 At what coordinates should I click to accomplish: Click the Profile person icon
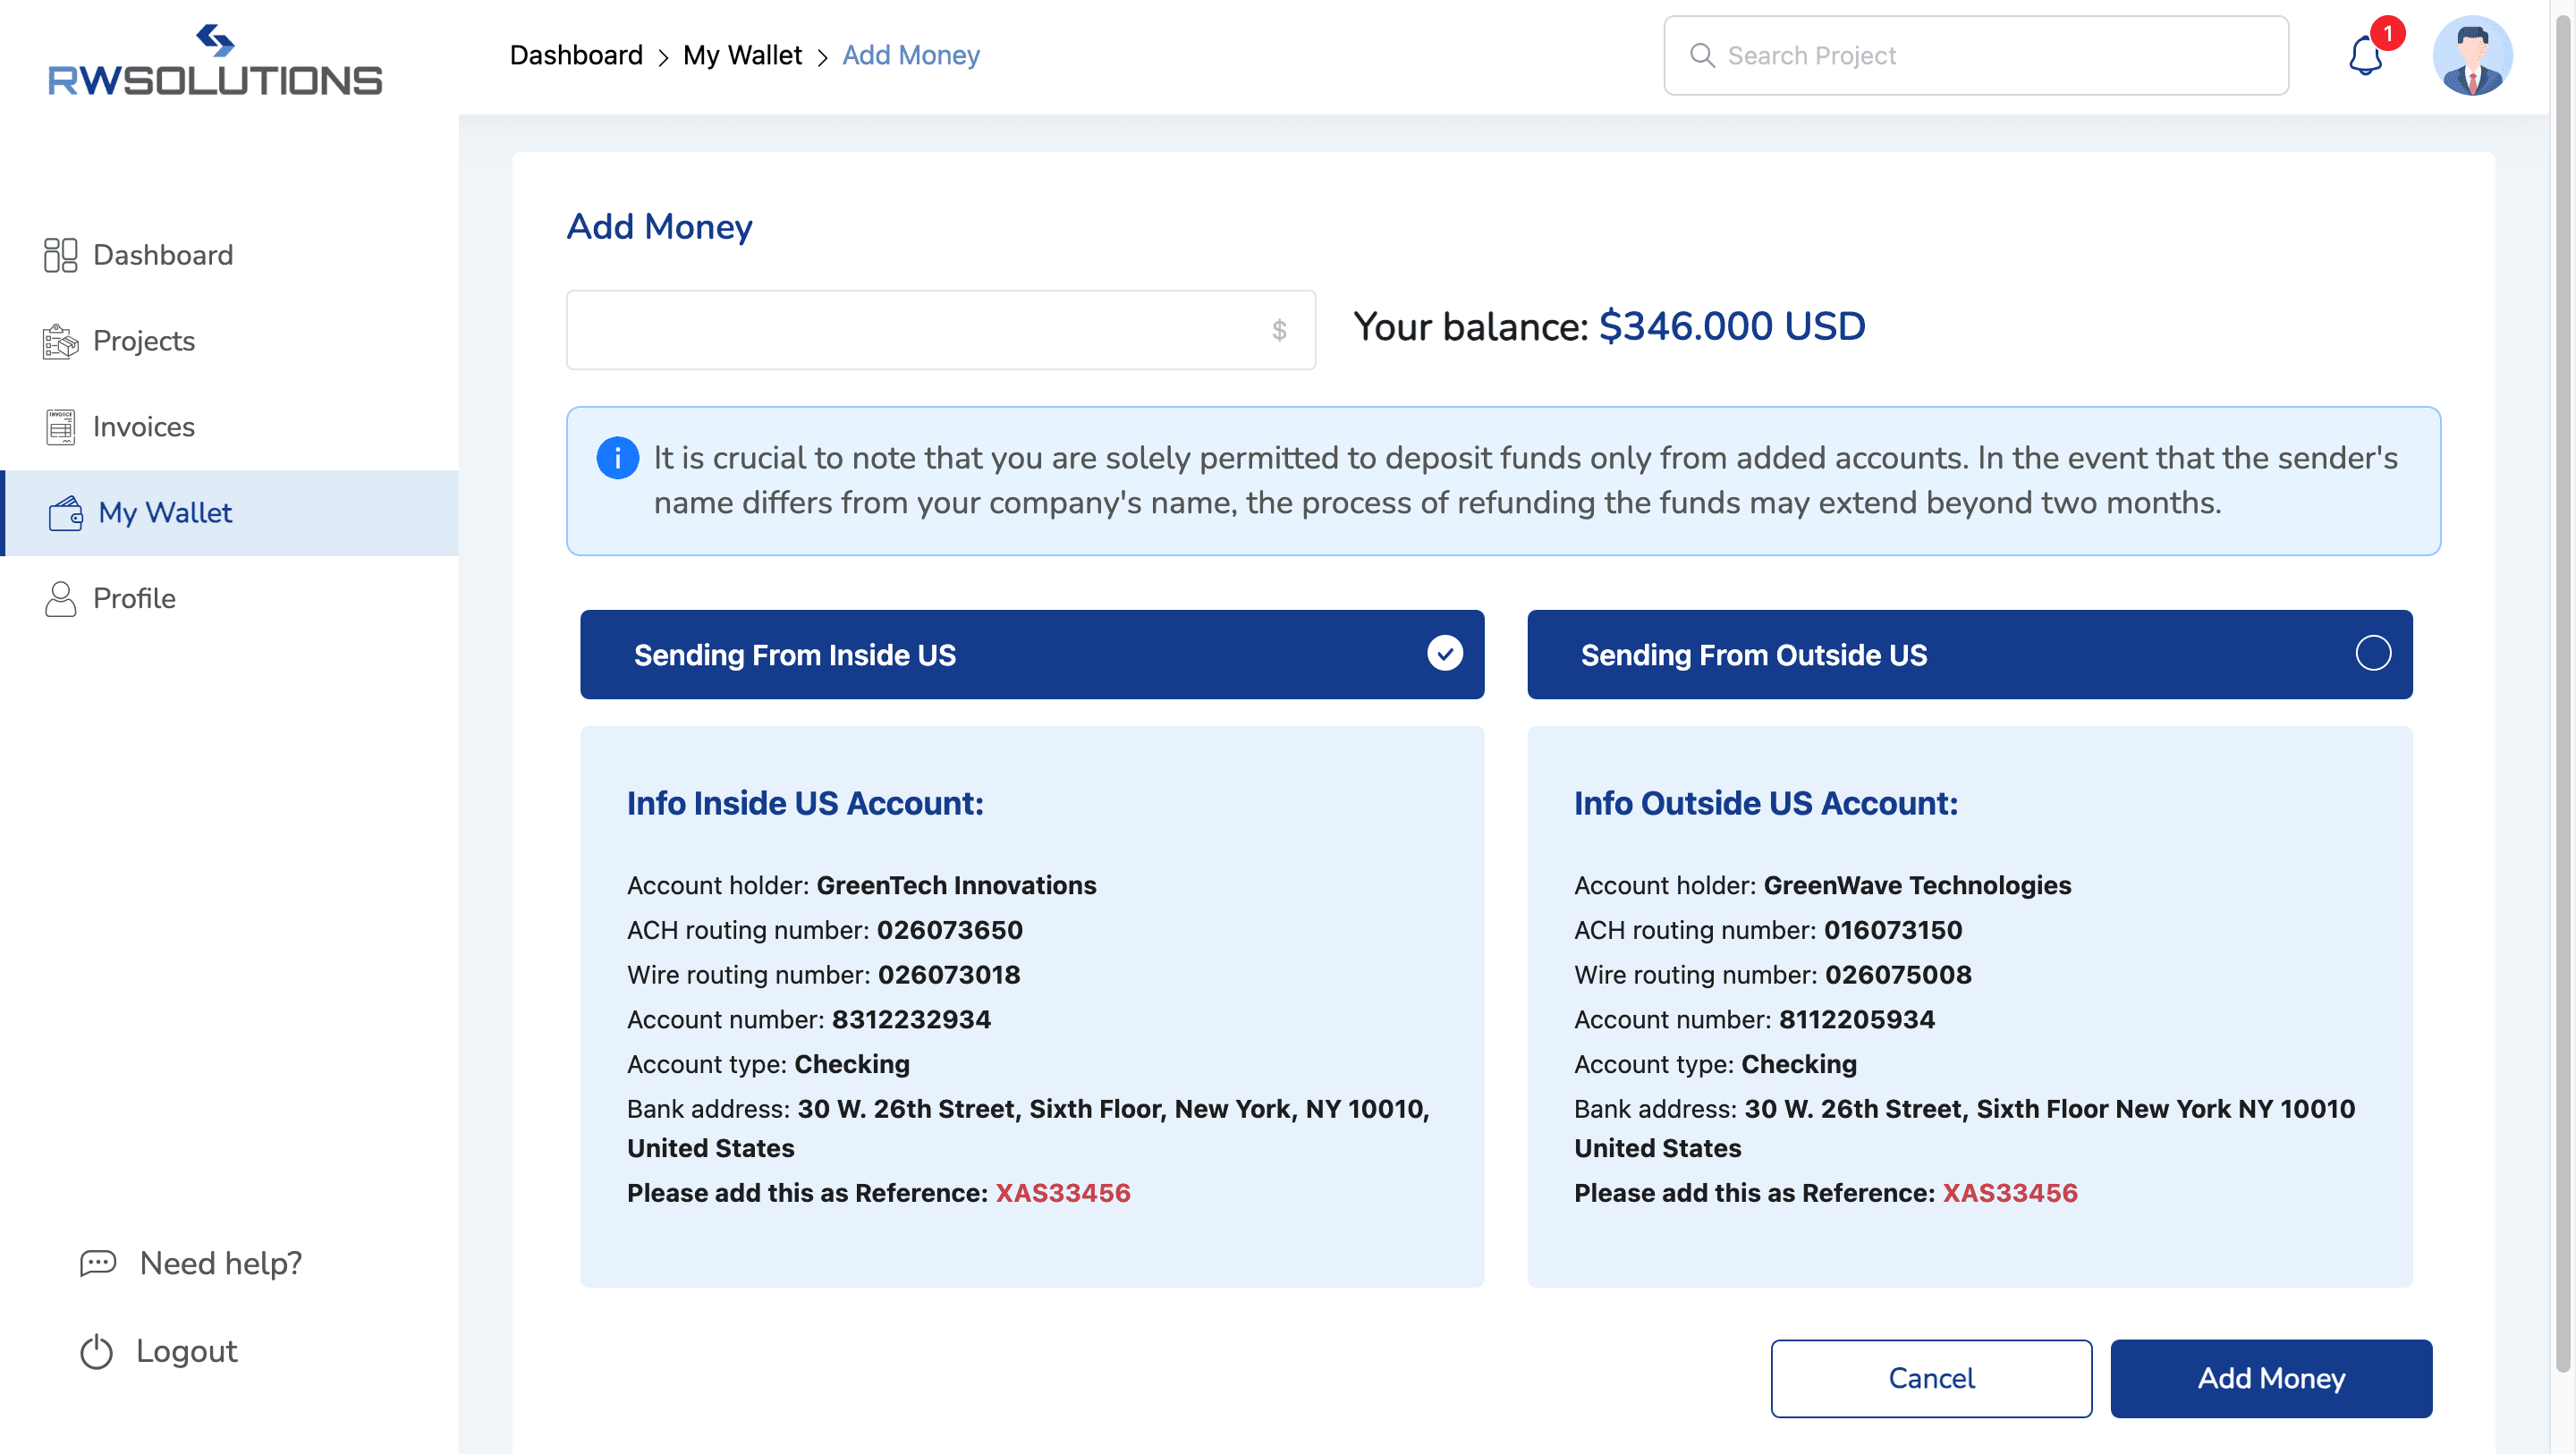pos(60,599)
